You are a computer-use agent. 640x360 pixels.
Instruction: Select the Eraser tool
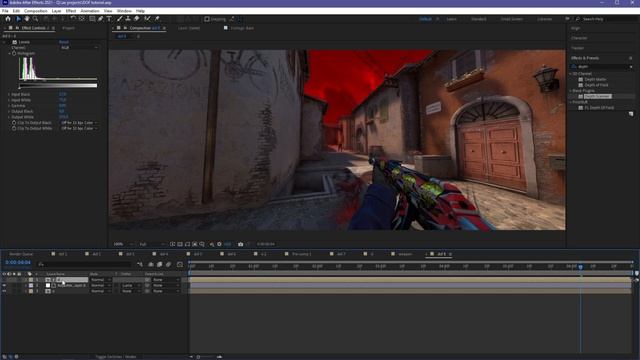tap(136, 19)
